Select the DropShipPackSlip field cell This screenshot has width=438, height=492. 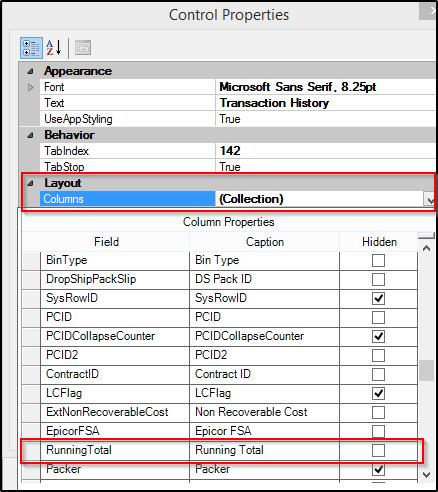click(115, 279)
